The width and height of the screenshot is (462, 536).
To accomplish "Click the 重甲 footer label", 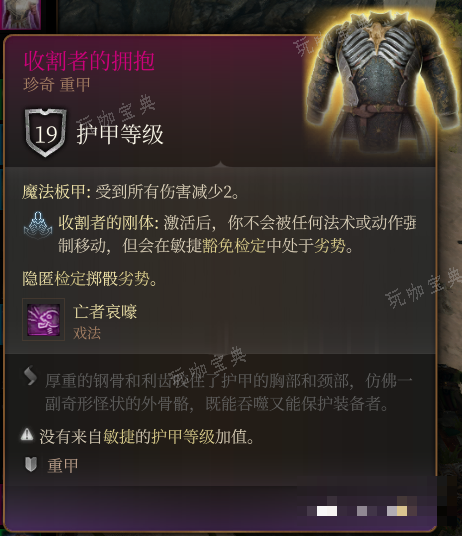I will pyautogui.click(x=63, y=465).
